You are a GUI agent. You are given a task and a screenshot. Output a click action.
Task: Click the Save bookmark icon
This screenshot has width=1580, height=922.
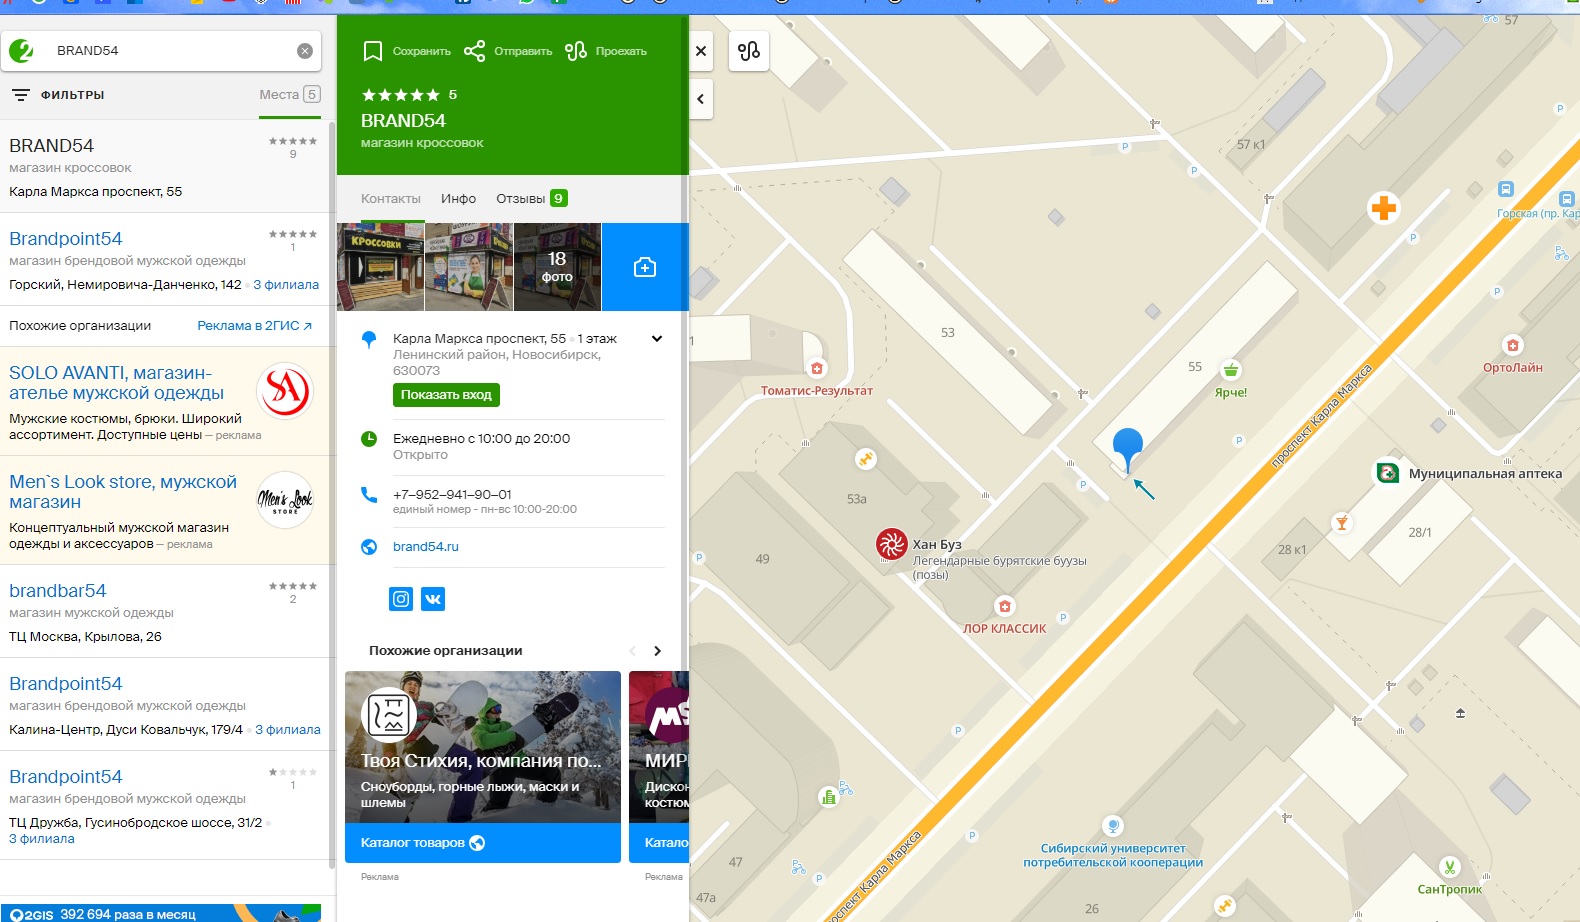pyautogui.click(x=373, y=51)
